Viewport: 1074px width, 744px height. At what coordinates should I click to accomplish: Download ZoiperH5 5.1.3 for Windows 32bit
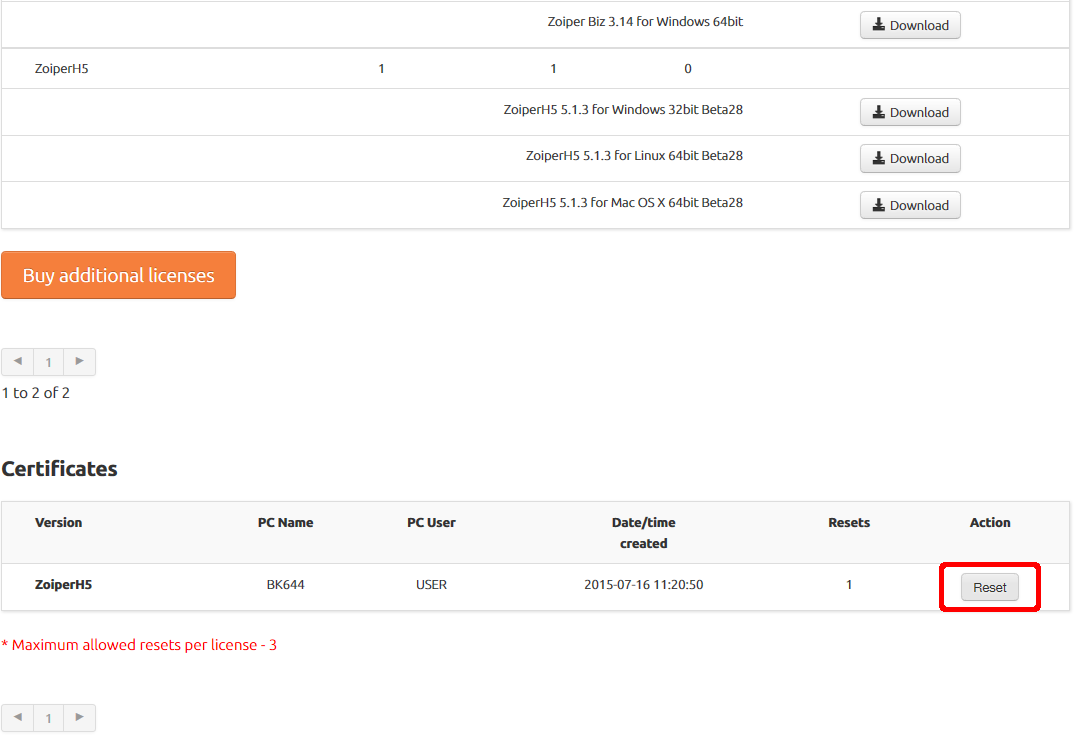[x=910, y=112]
